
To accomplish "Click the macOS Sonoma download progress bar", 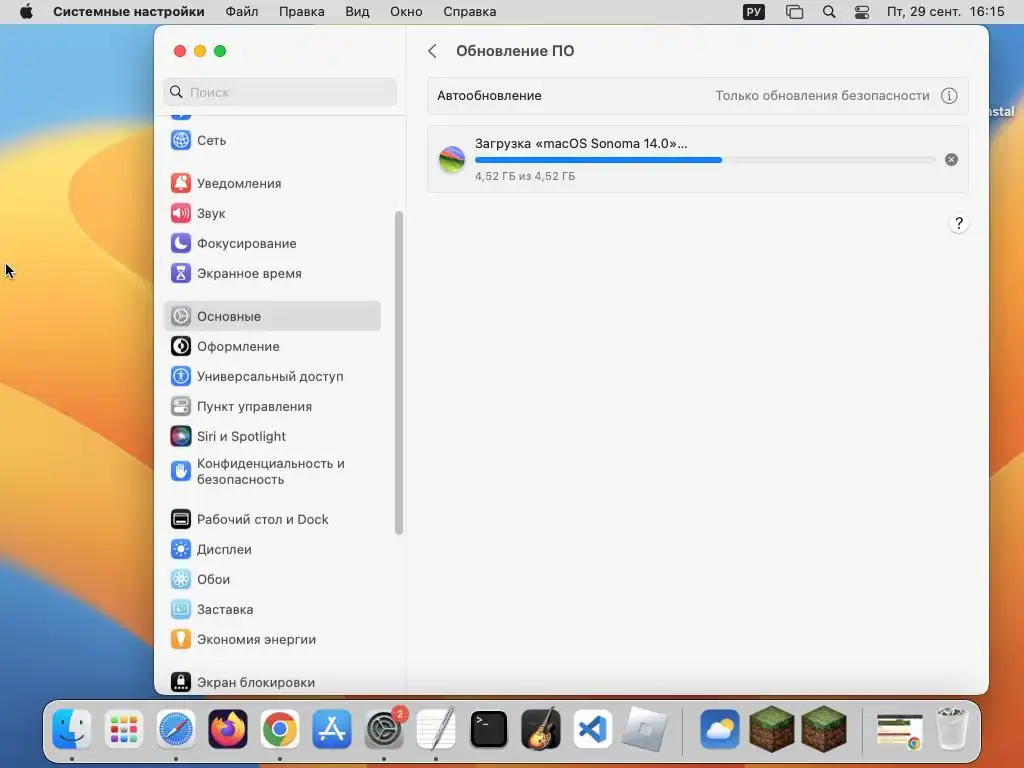I will pos(705,160).
